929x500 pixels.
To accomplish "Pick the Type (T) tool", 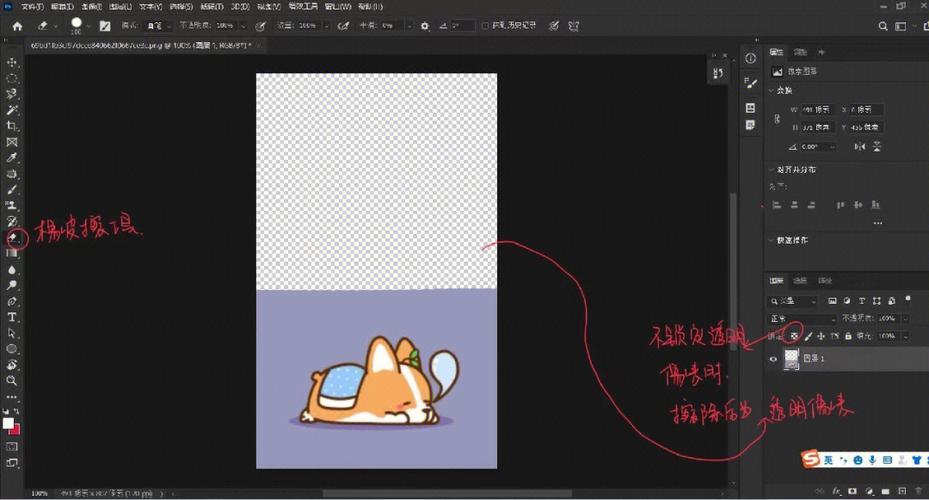I will tap(13, 316).
